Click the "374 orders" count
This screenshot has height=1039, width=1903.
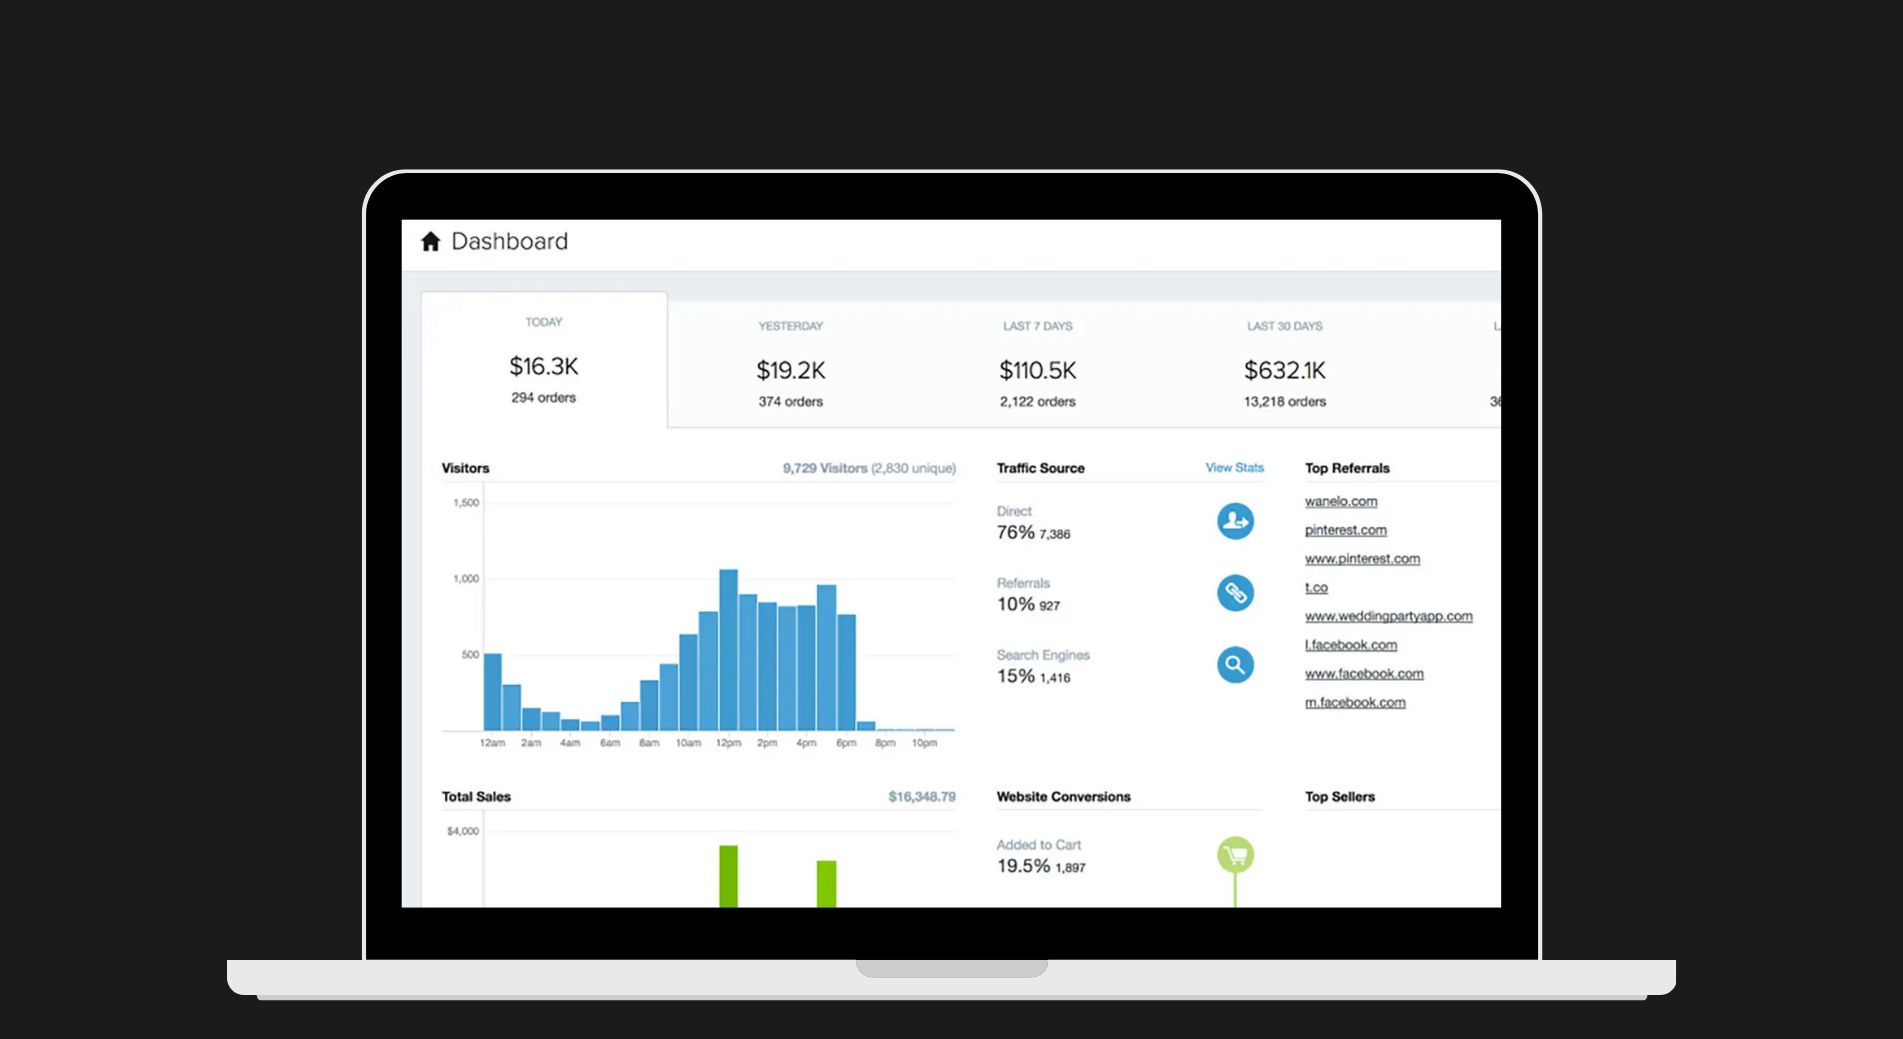click(x=791, y=401)
